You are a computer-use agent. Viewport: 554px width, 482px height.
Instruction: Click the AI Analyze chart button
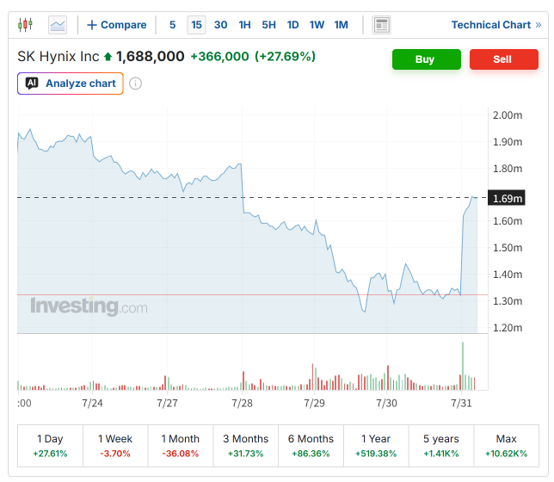(70, 83)
